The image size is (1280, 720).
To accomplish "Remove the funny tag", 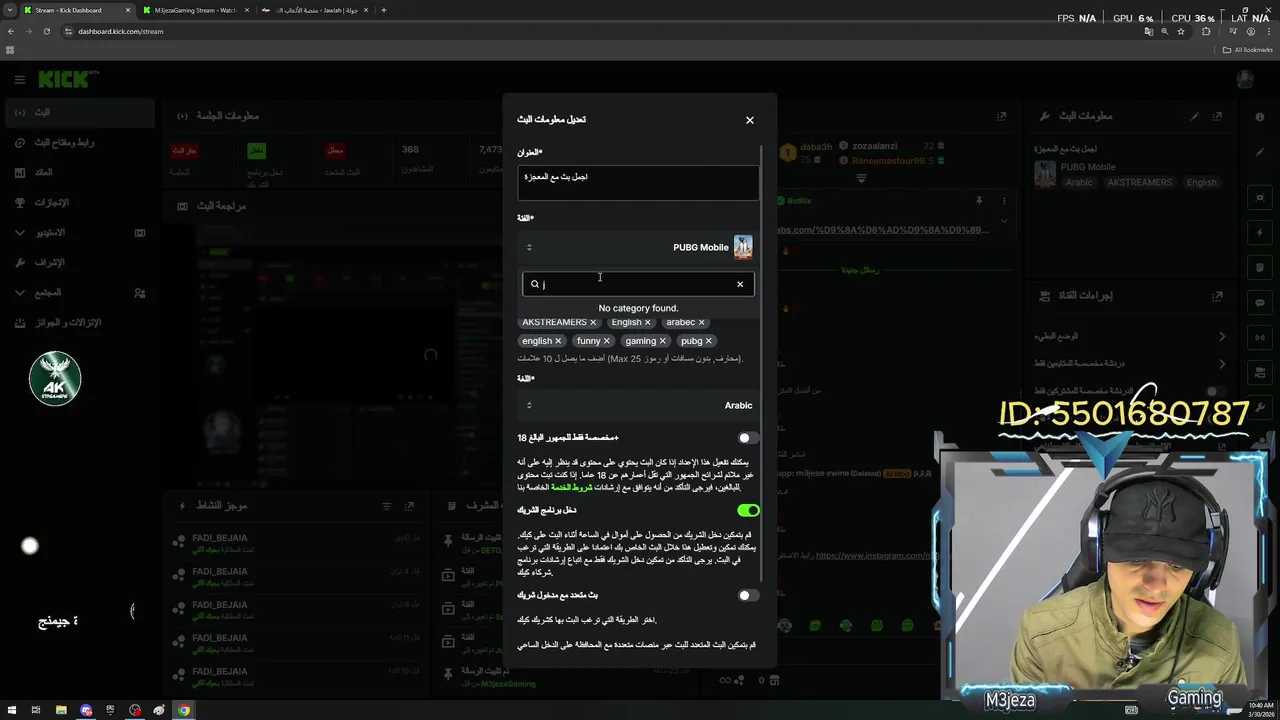I will 606,341.
